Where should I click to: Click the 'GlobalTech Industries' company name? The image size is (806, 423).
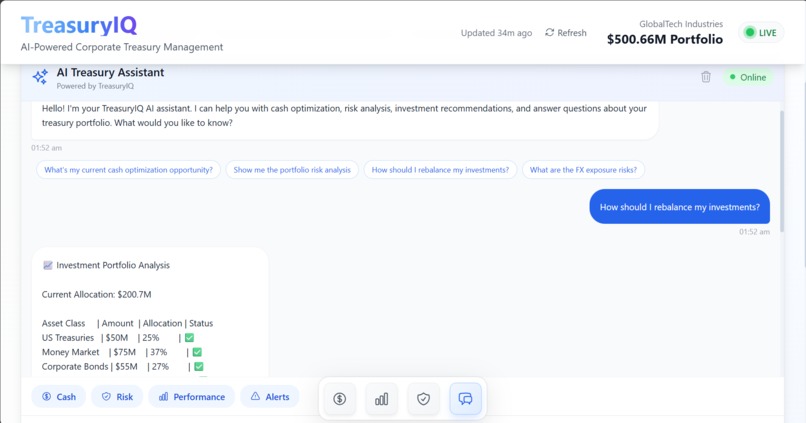click(x=681, y=24)
